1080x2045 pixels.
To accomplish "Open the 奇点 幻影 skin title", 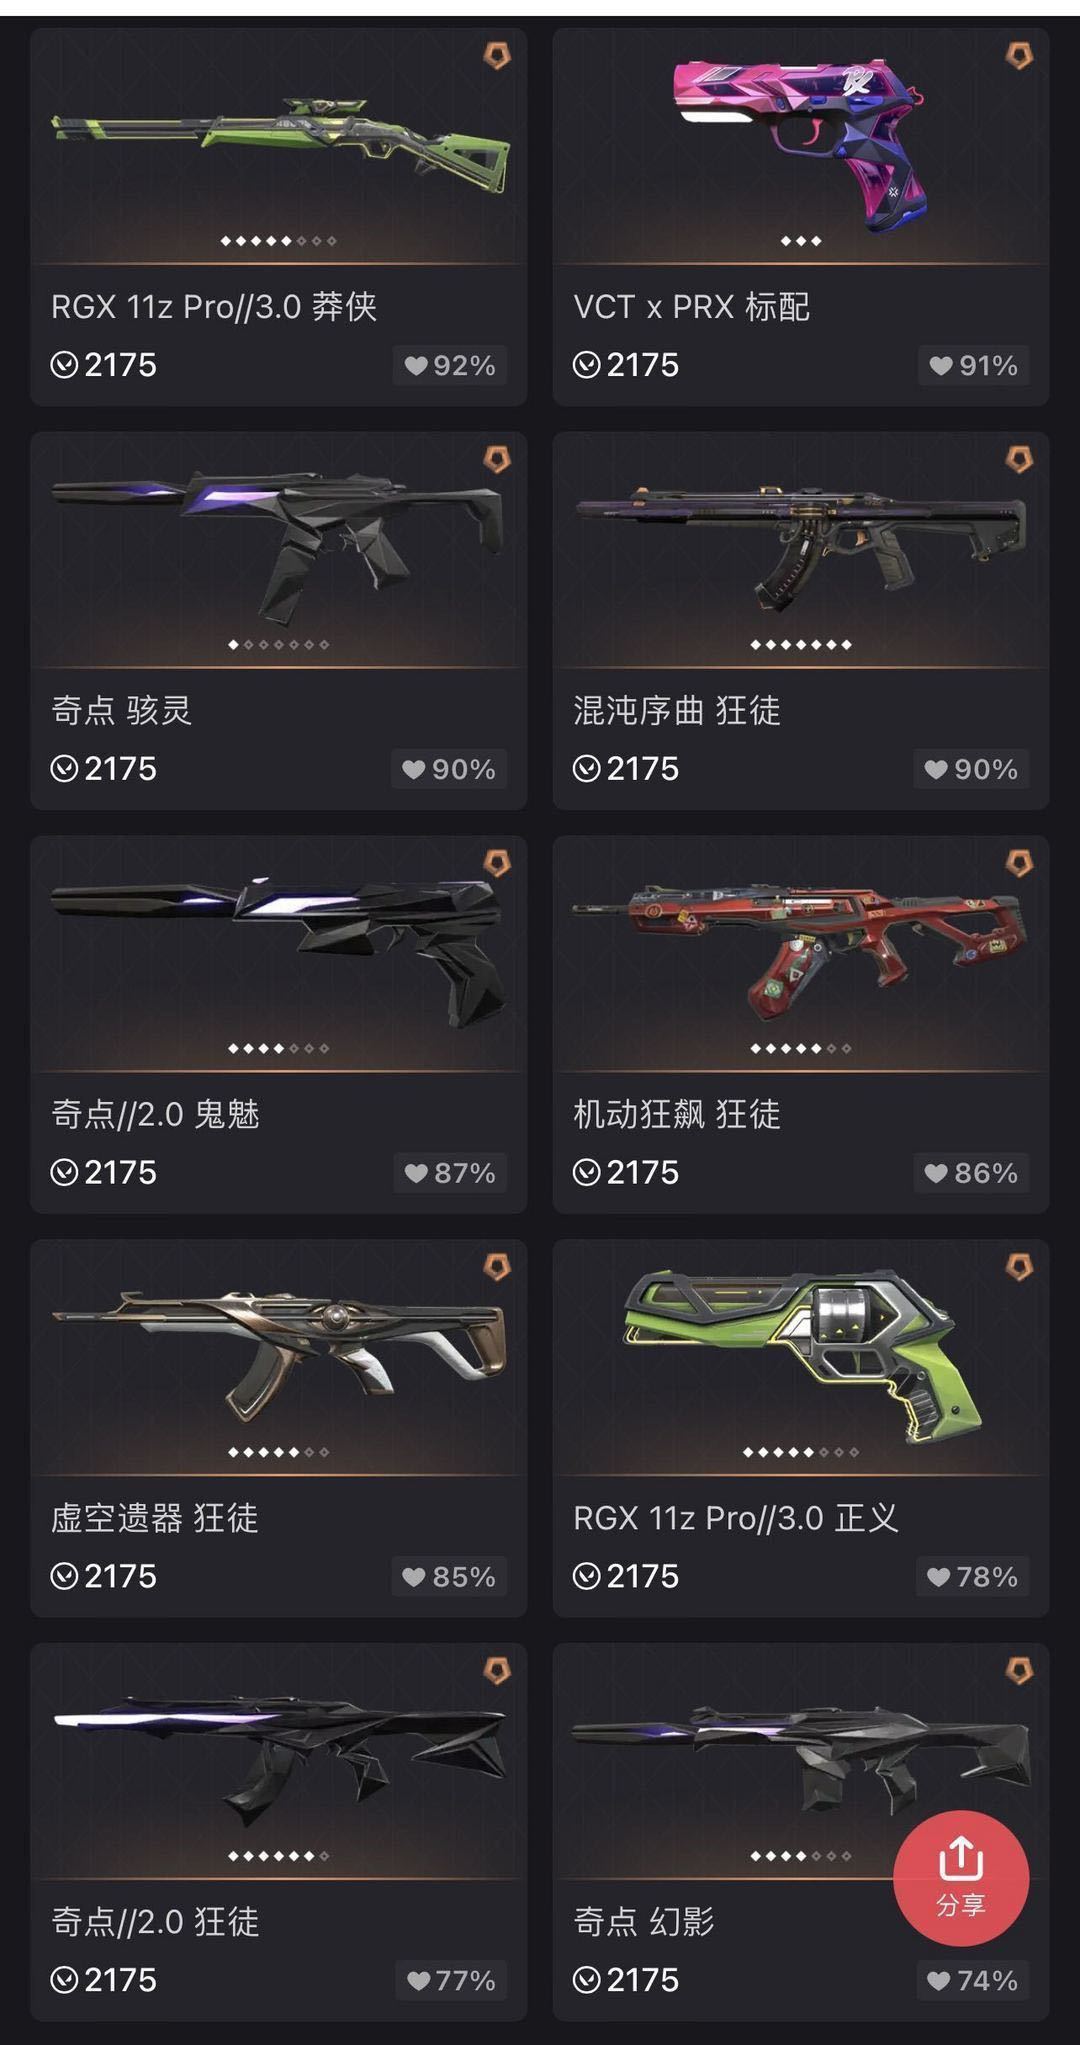I will (x=644, y=1921).
